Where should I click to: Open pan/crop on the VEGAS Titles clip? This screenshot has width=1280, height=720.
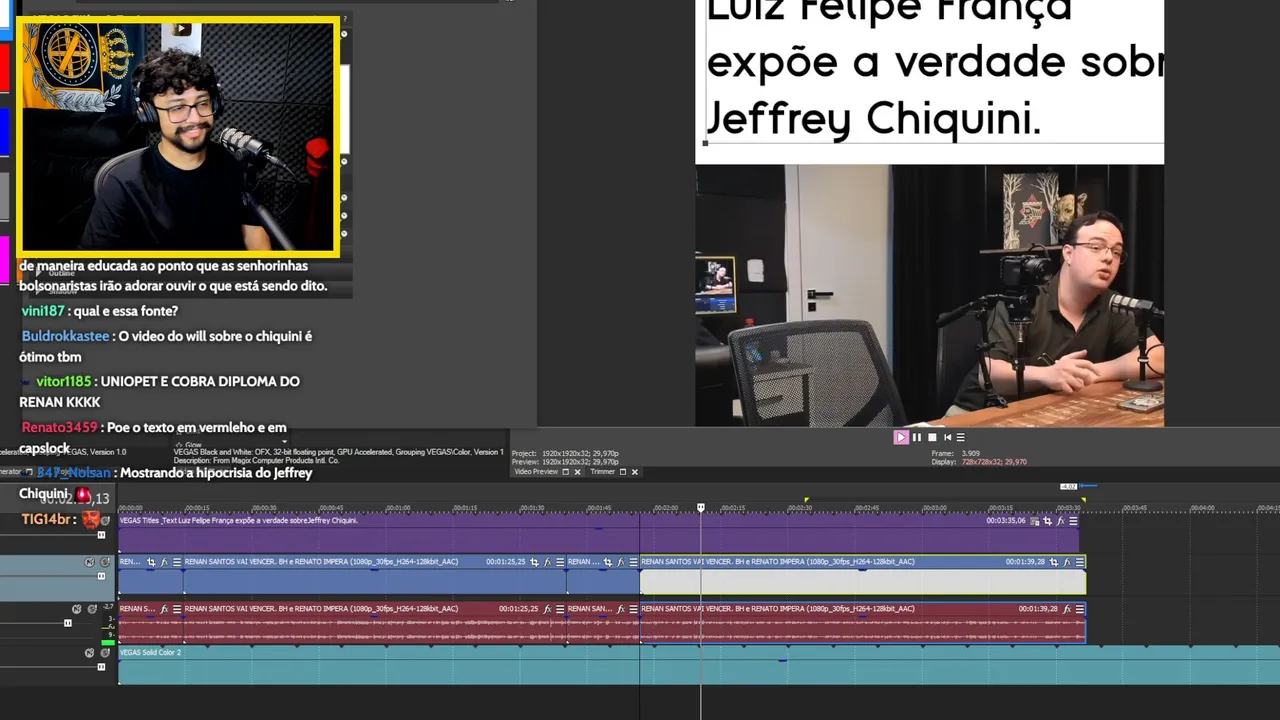click(x=1047, y=521)
